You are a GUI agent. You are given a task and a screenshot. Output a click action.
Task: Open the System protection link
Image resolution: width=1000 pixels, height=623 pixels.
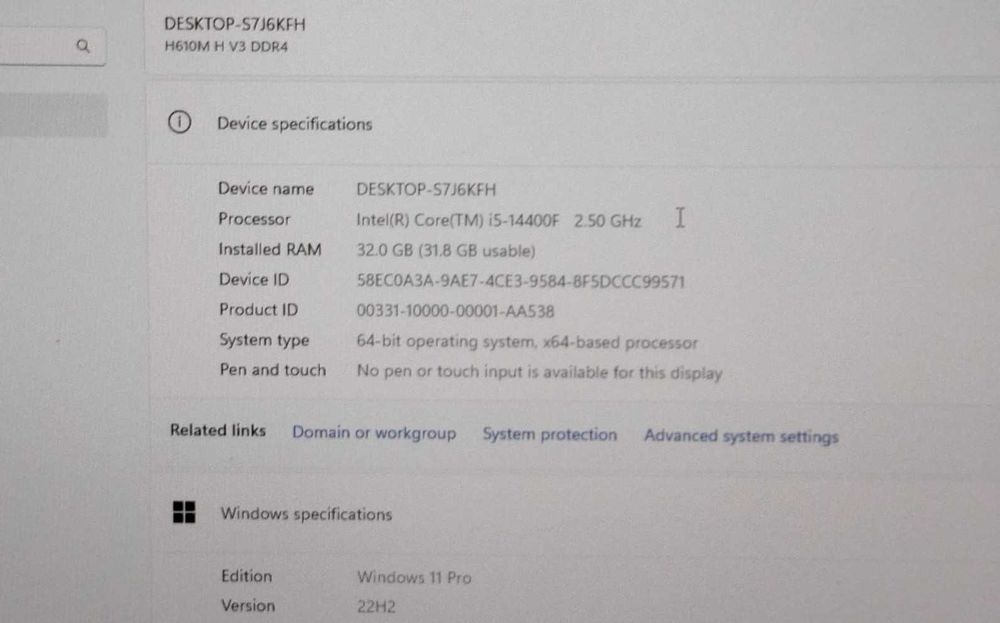(550, 434)
